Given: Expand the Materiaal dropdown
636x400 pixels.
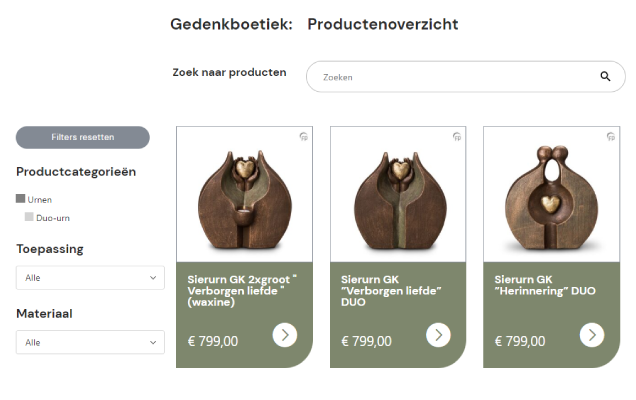Looking at the screenshot, I should pos(90,342).
